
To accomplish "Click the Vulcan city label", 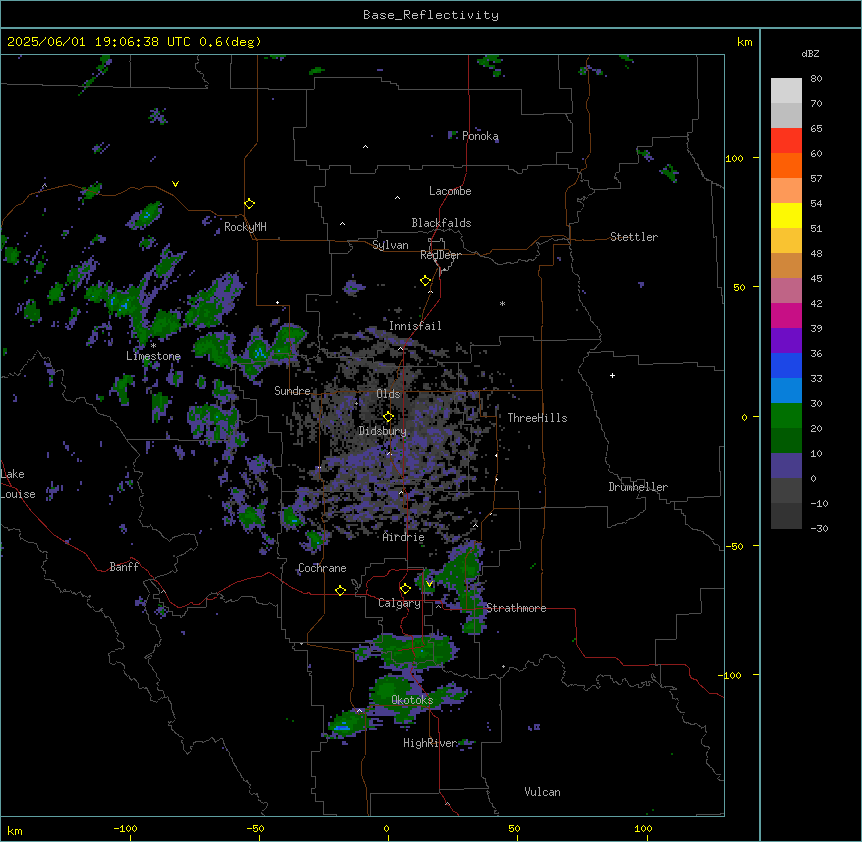I will 542,792.
